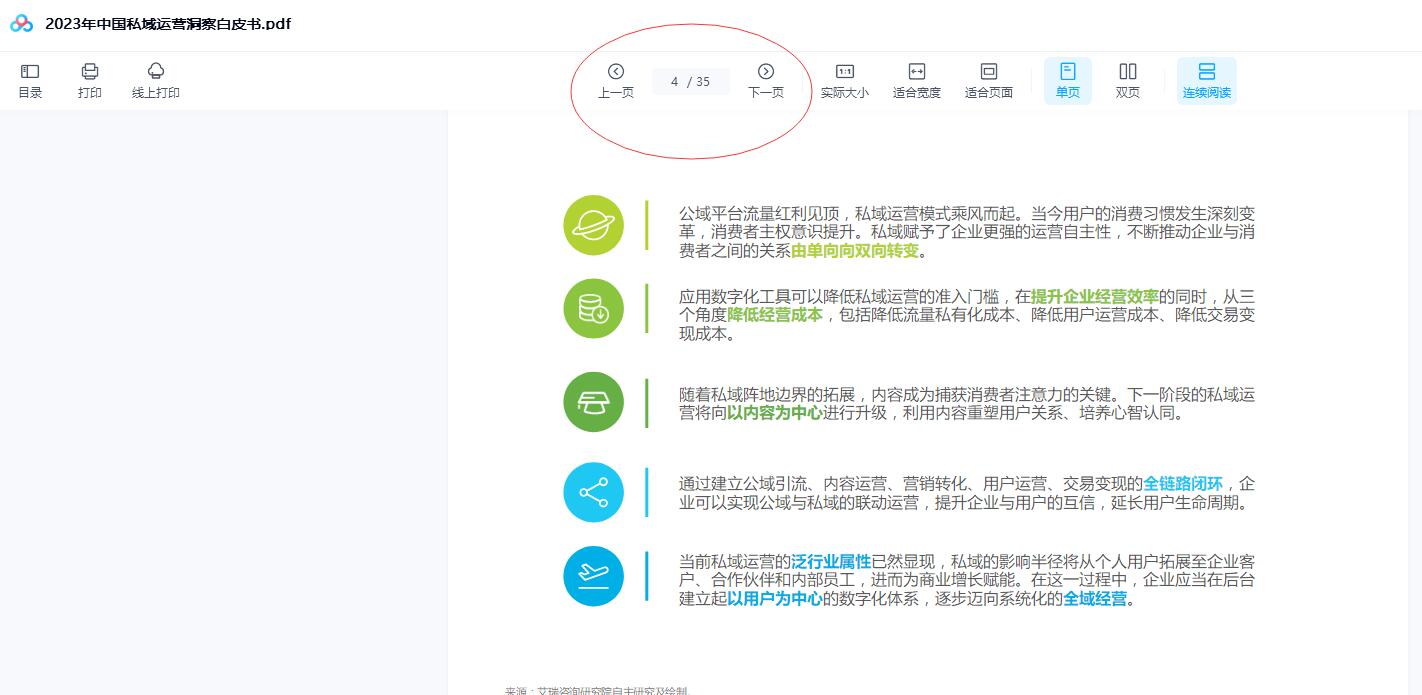
Task: Click the database coin icon in document
Action: click(593, 309)
